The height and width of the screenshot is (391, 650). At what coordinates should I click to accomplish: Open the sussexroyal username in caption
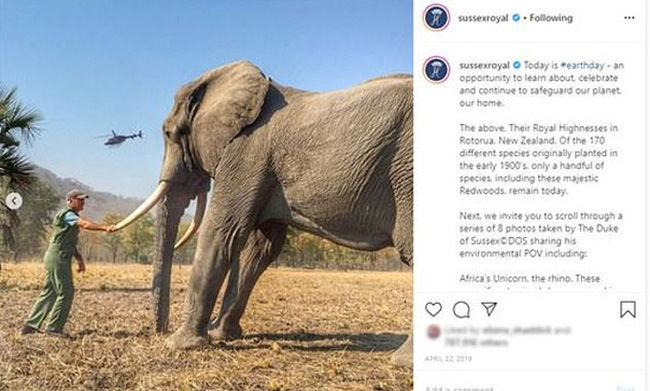click(x=485, y=65)
